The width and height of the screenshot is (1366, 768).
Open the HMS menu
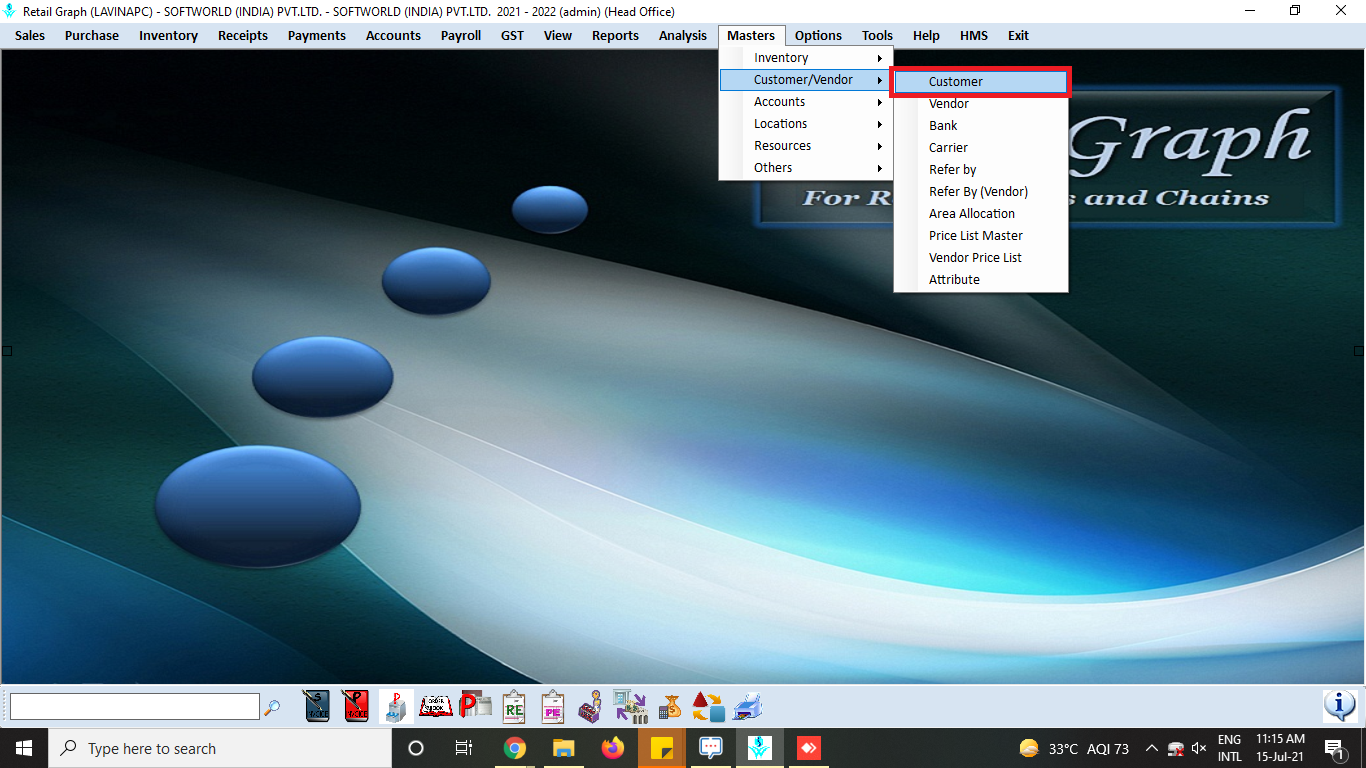973,35
